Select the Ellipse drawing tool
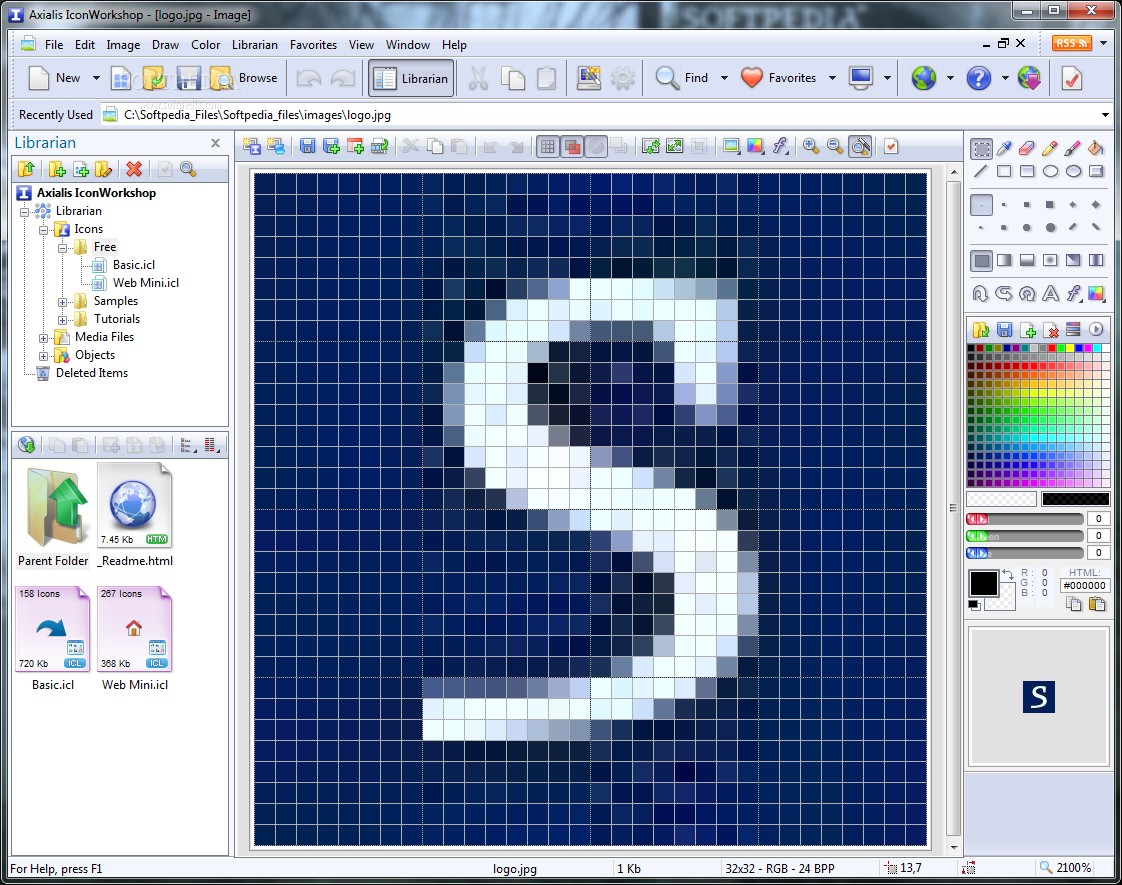The width and height of the screenshot is (1122, 885). pyautogui.click(x=1048, y=171)
